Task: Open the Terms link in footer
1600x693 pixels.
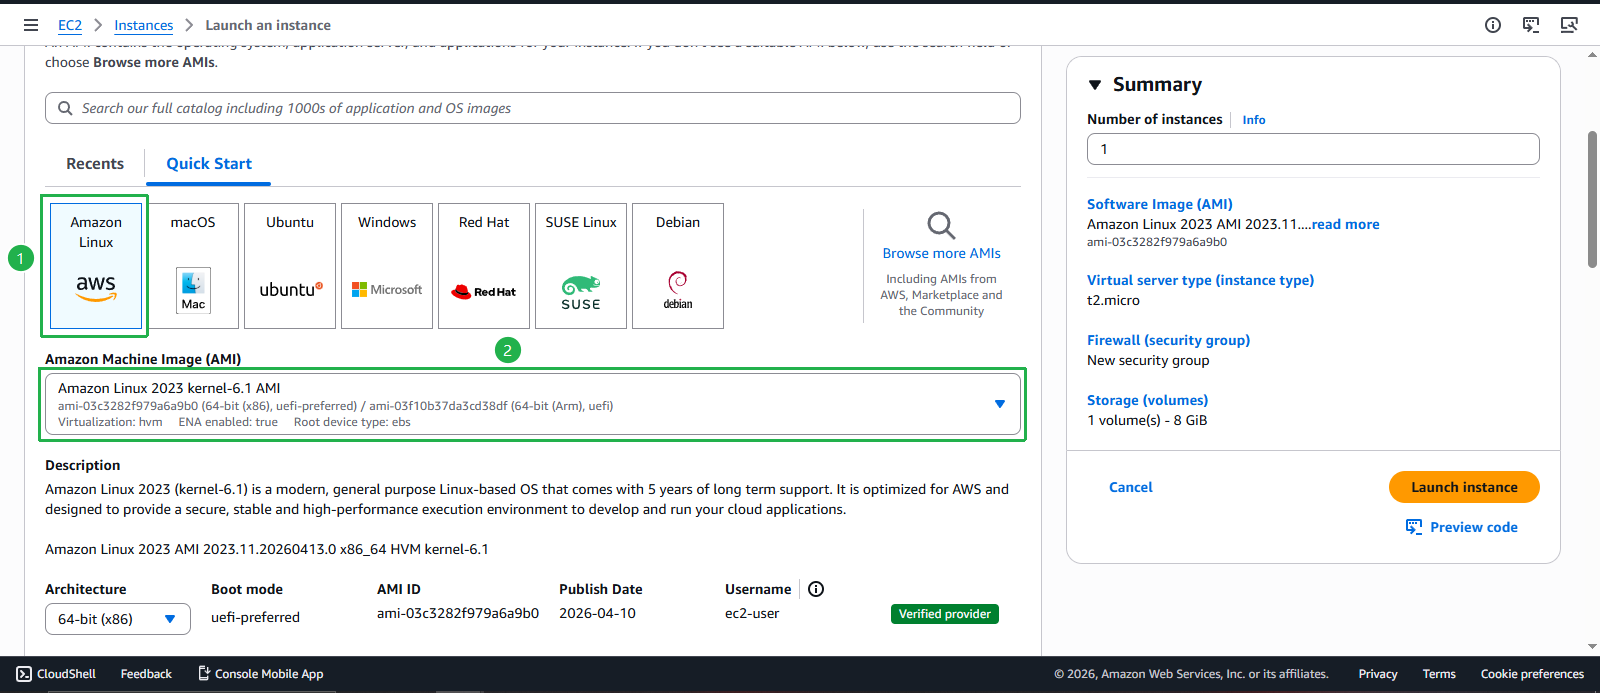Action: 1439,674
